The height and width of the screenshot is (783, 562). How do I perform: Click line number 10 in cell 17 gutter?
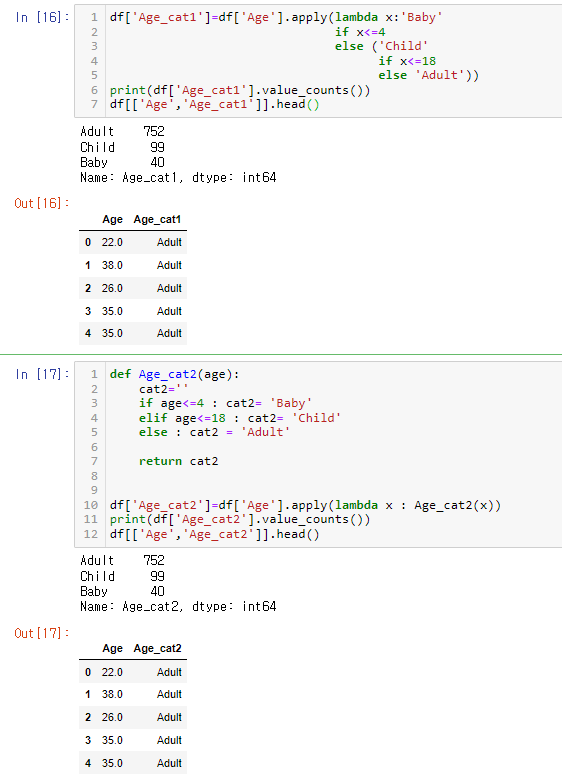point(91,505)
